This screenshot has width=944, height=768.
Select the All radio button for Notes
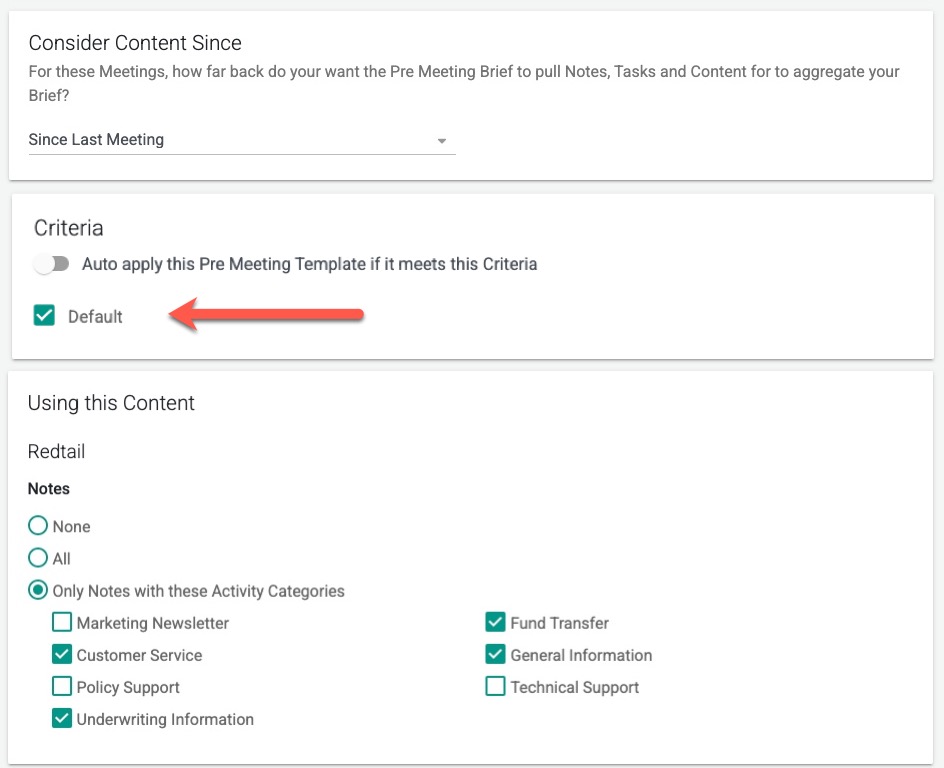tap(38, 558)
